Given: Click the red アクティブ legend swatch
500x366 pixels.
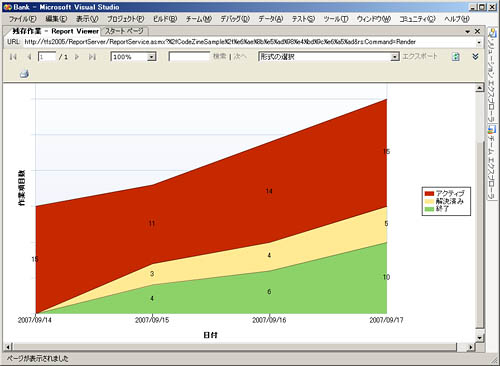Looking at the screenshot, I should [x=429, y=193].
